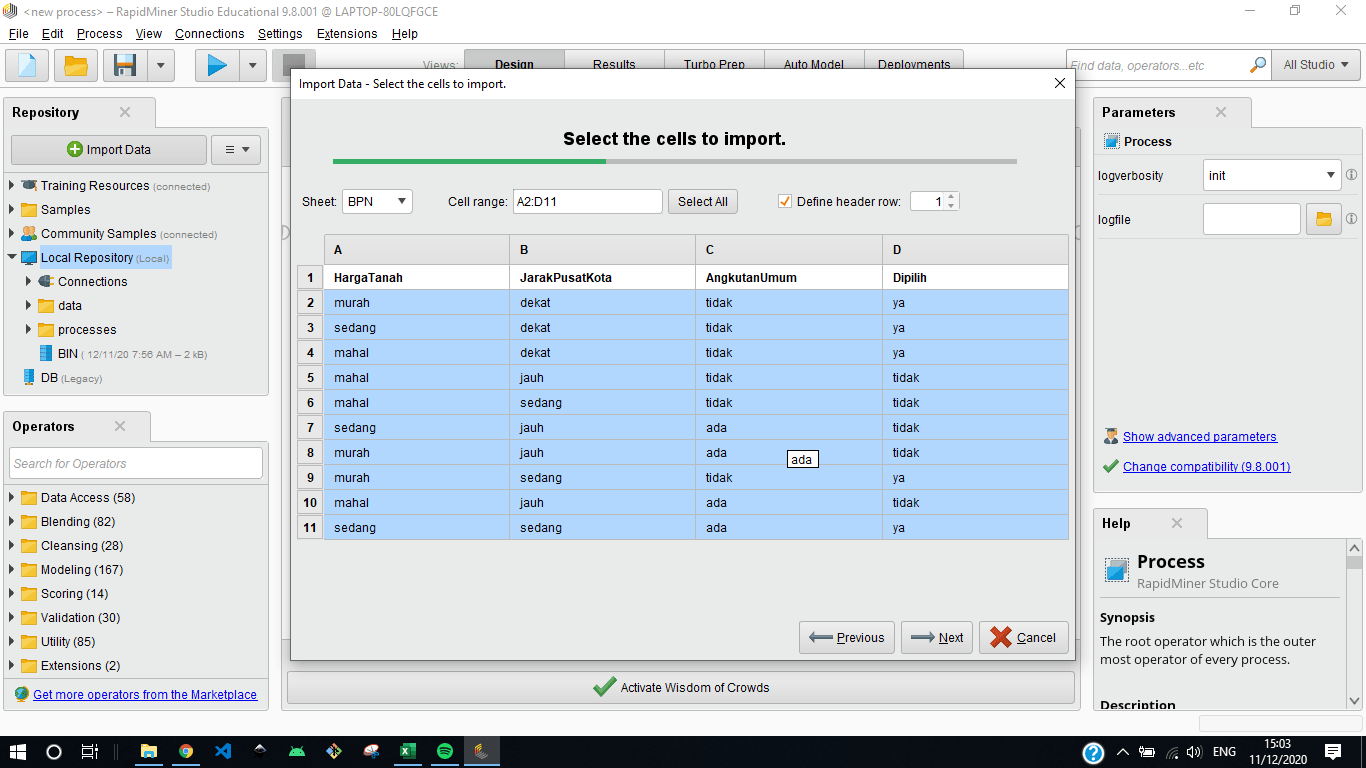Viewport: 1366px width, 768px height.
Task: Go to the Next import step
Action: 937,637
